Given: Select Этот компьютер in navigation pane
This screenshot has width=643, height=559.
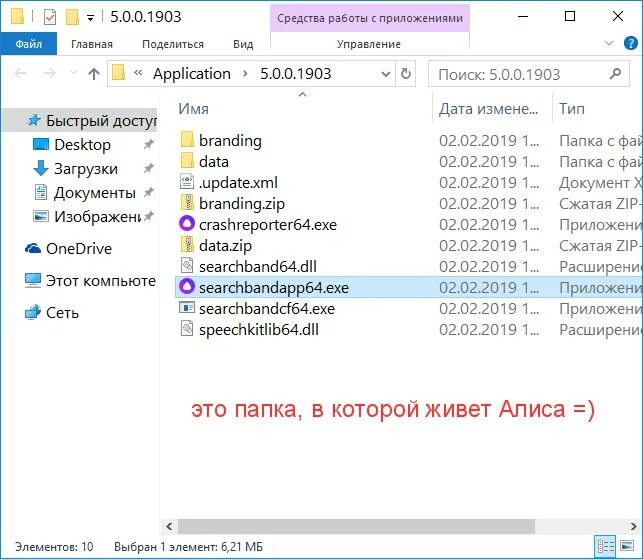Looking at the screenshot, I should click(x=100, y=281).
